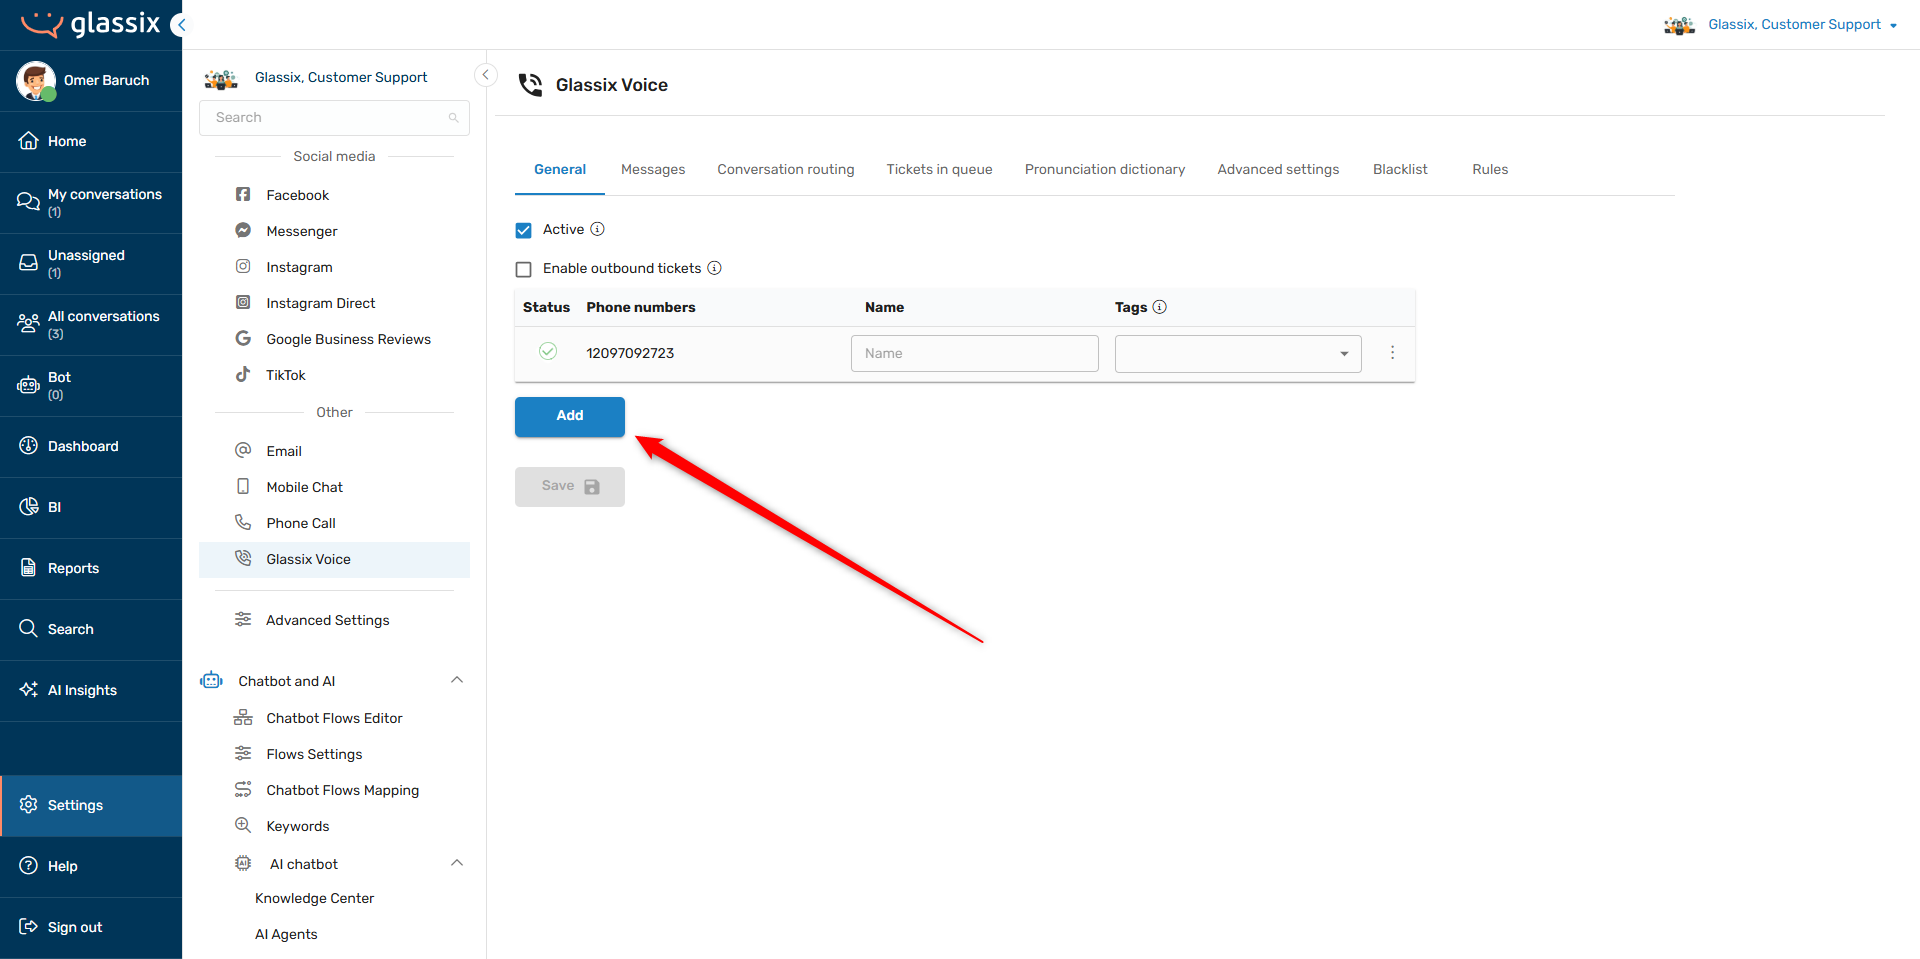The image size is (1920, 959).
Task: Check Enable outbound tickets checkbox
Action: (523, 269)
